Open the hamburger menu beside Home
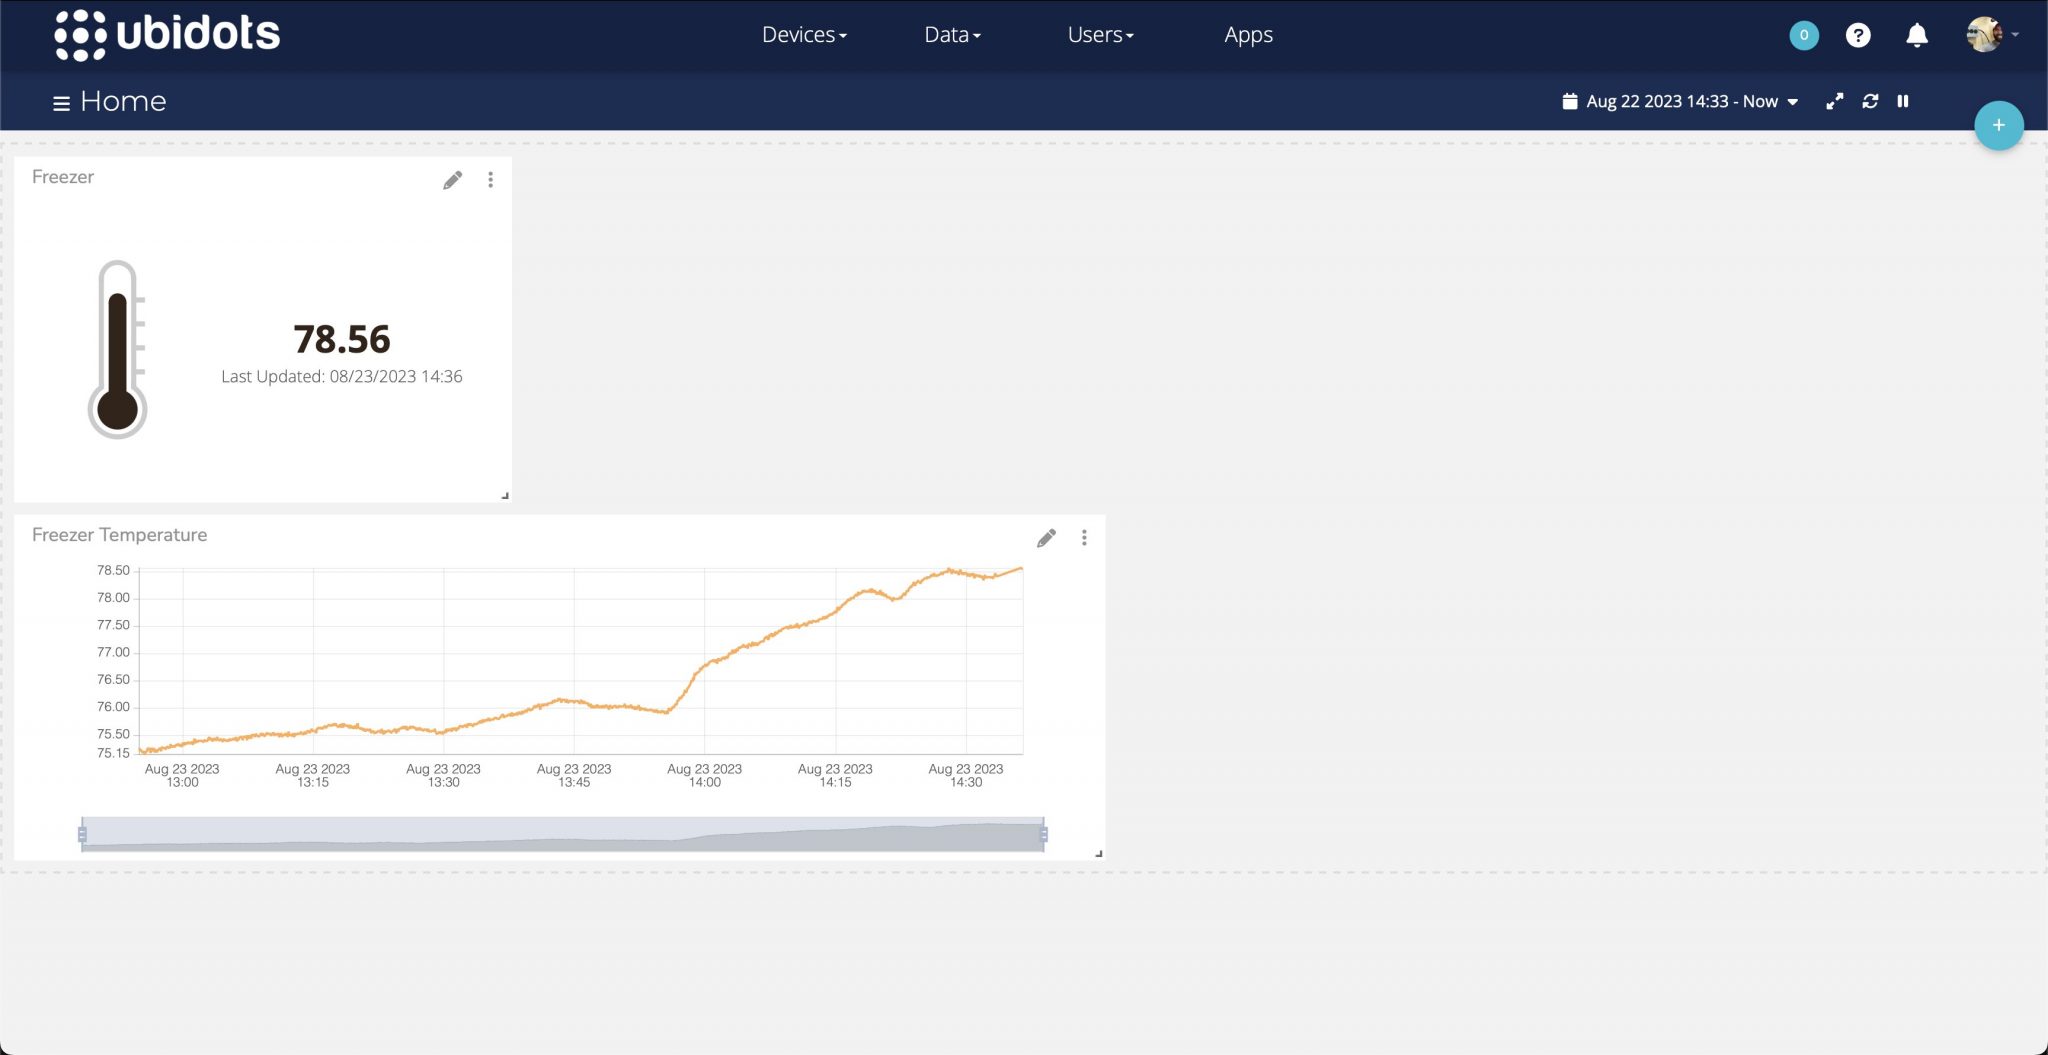Viewport: 2048px width, 1055px height. [61, 103]
